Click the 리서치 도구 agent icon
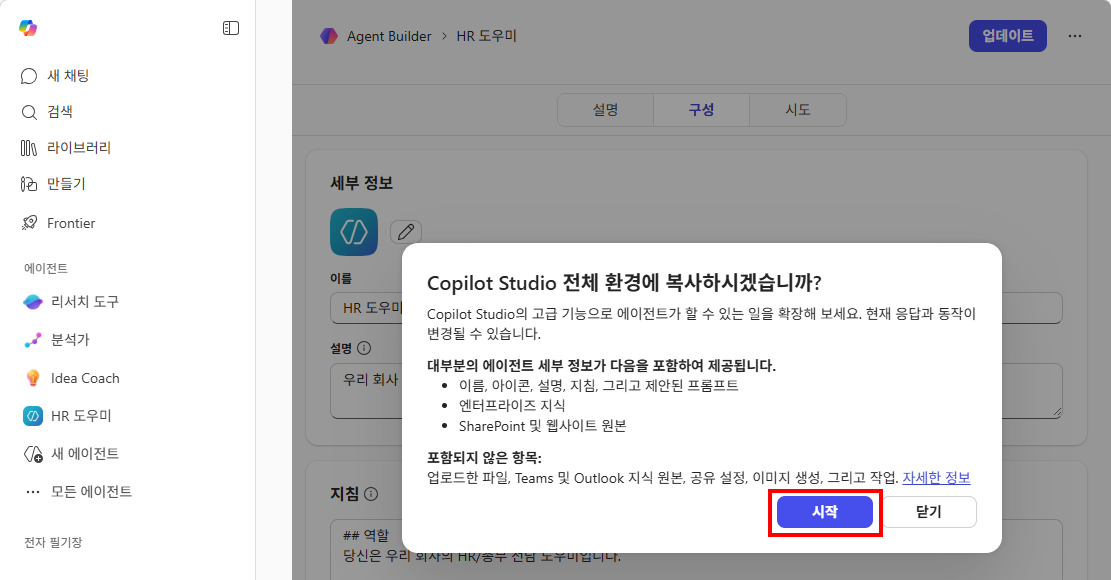The height and width of the screenshot is (580, 1111). (33, 302)
